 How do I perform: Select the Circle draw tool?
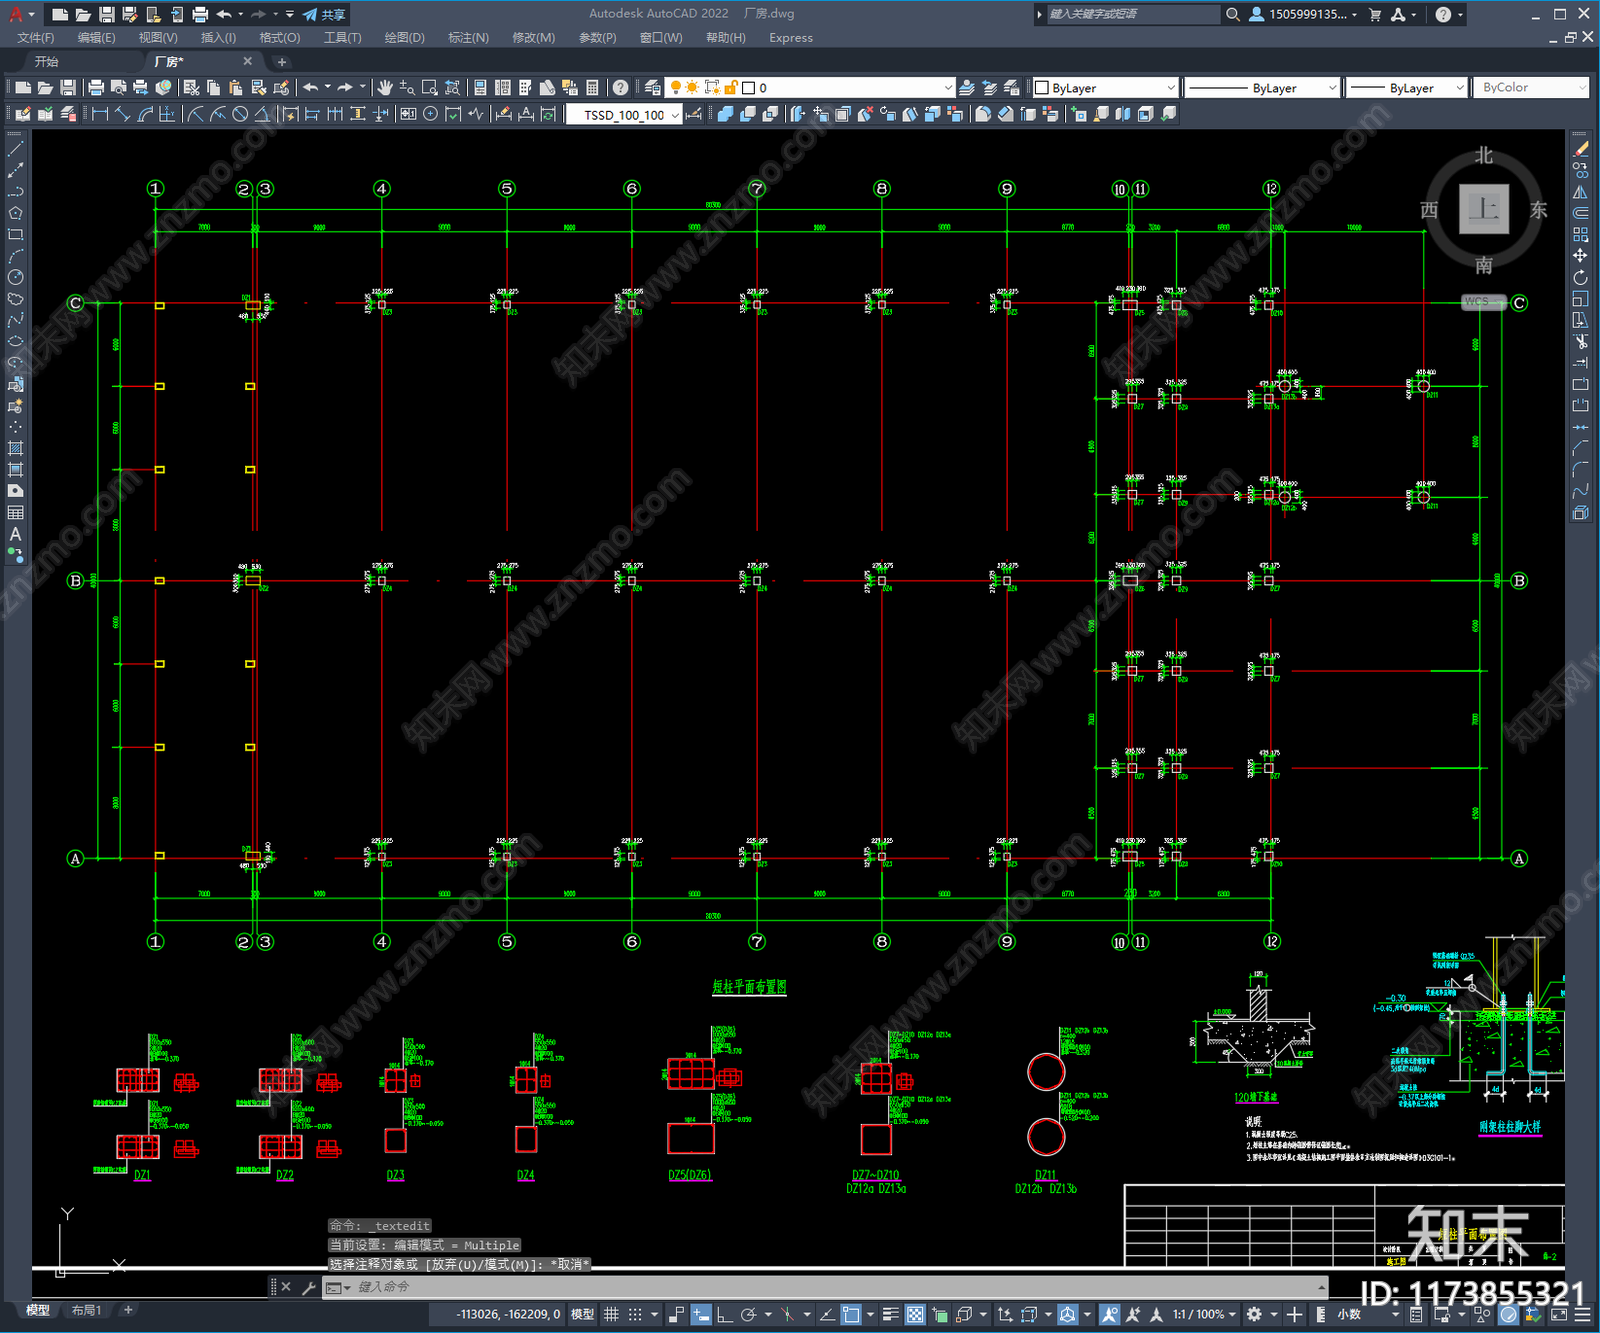tap(15, 277)
